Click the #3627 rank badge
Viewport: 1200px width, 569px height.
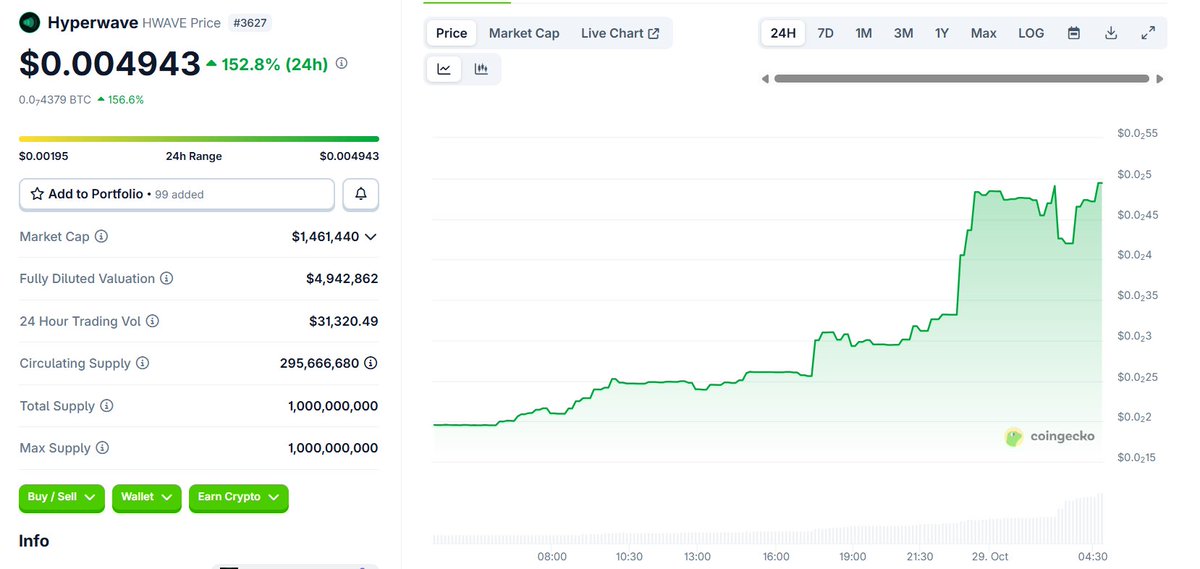coord(248,22)
